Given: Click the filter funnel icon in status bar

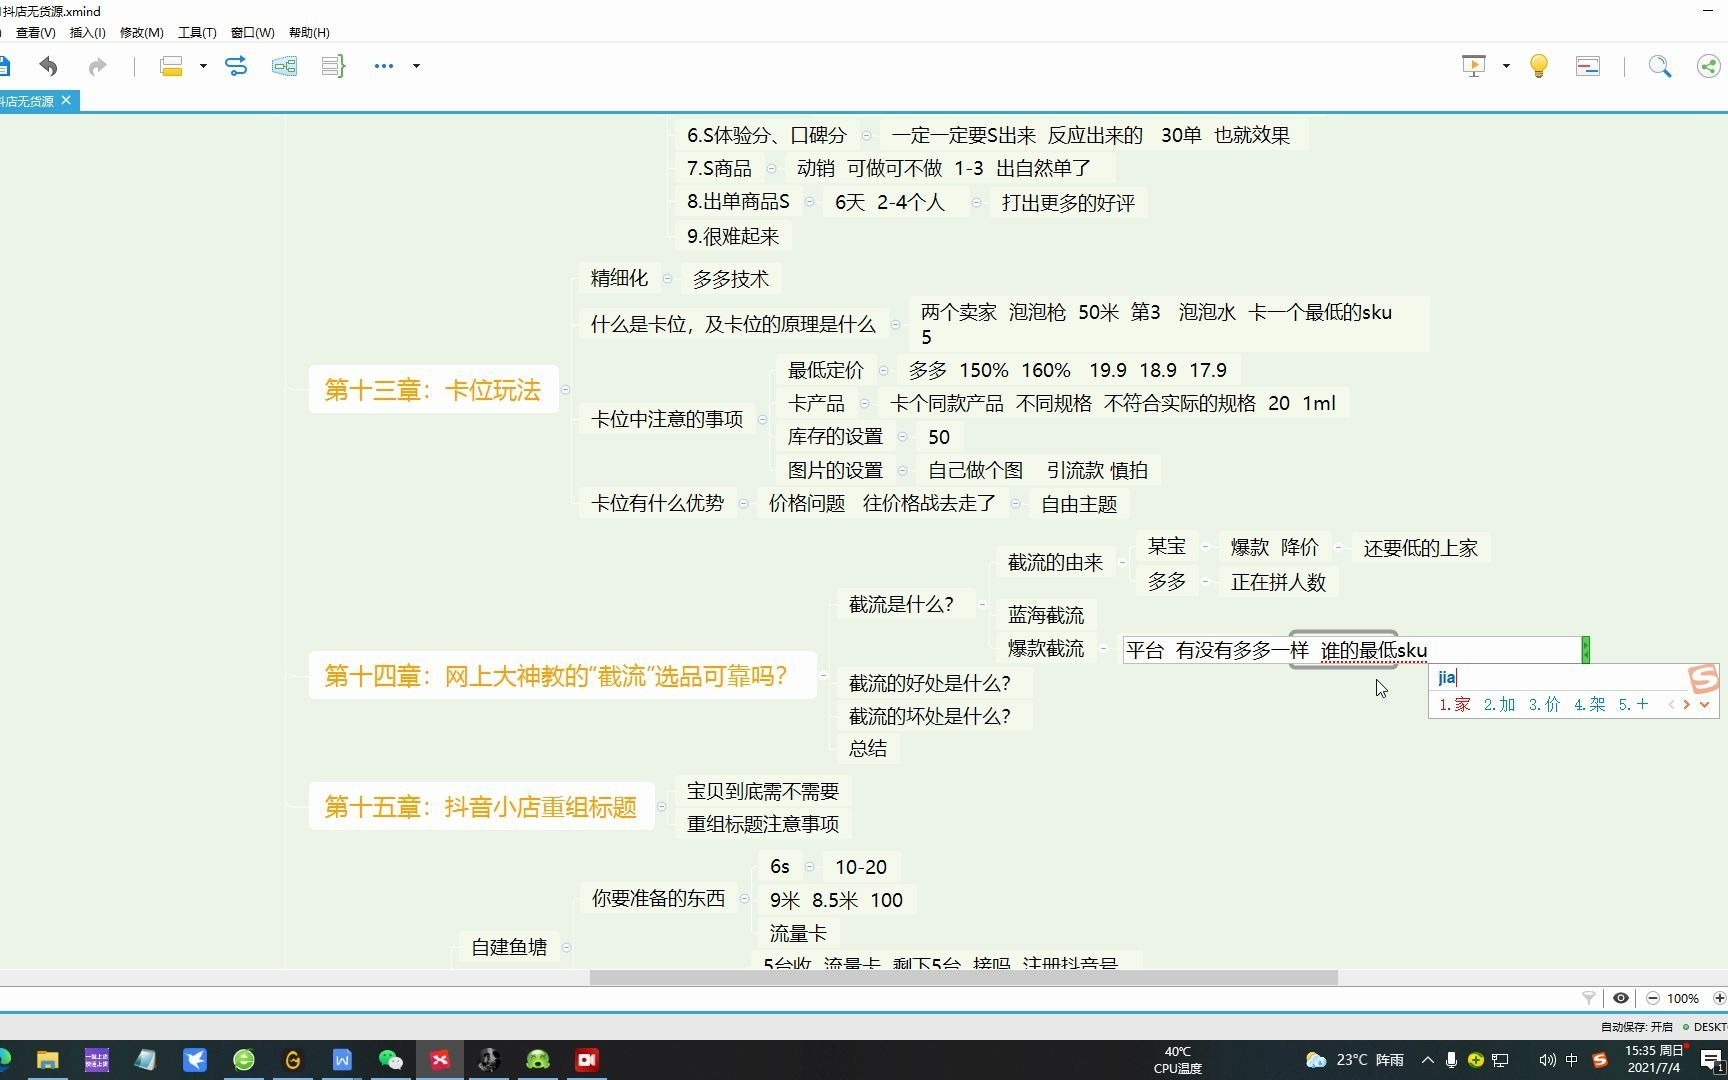Looking at the screenshot, I should tap(1588, 998).
